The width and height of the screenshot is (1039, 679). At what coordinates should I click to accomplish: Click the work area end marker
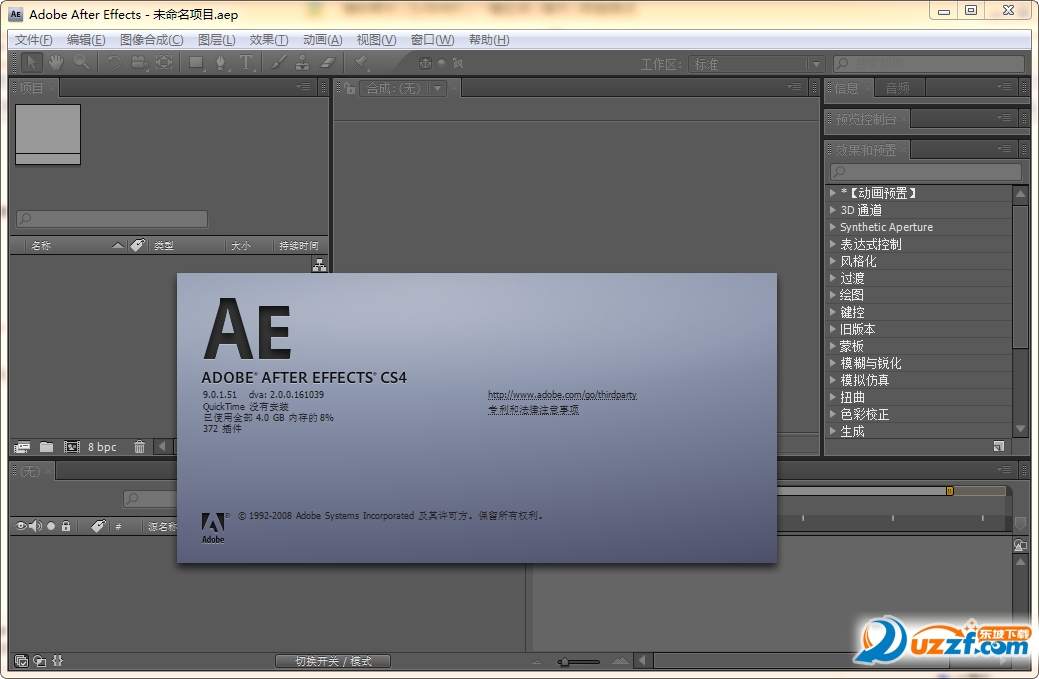click(950, 491)
